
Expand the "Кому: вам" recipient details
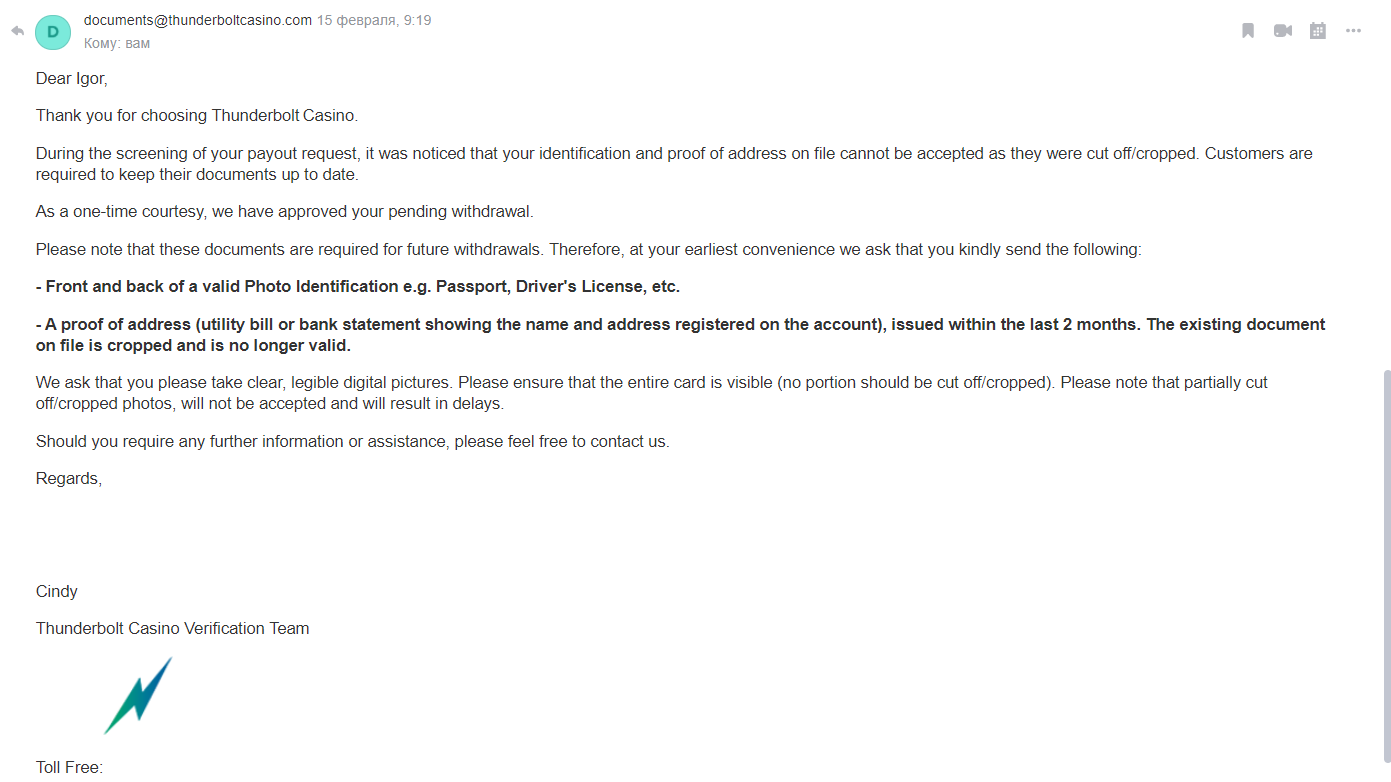click(117, 44)
